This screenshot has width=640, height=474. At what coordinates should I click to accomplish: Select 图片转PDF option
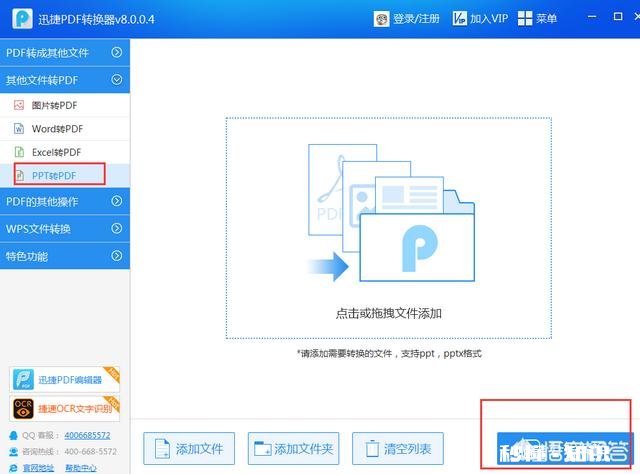65,105
